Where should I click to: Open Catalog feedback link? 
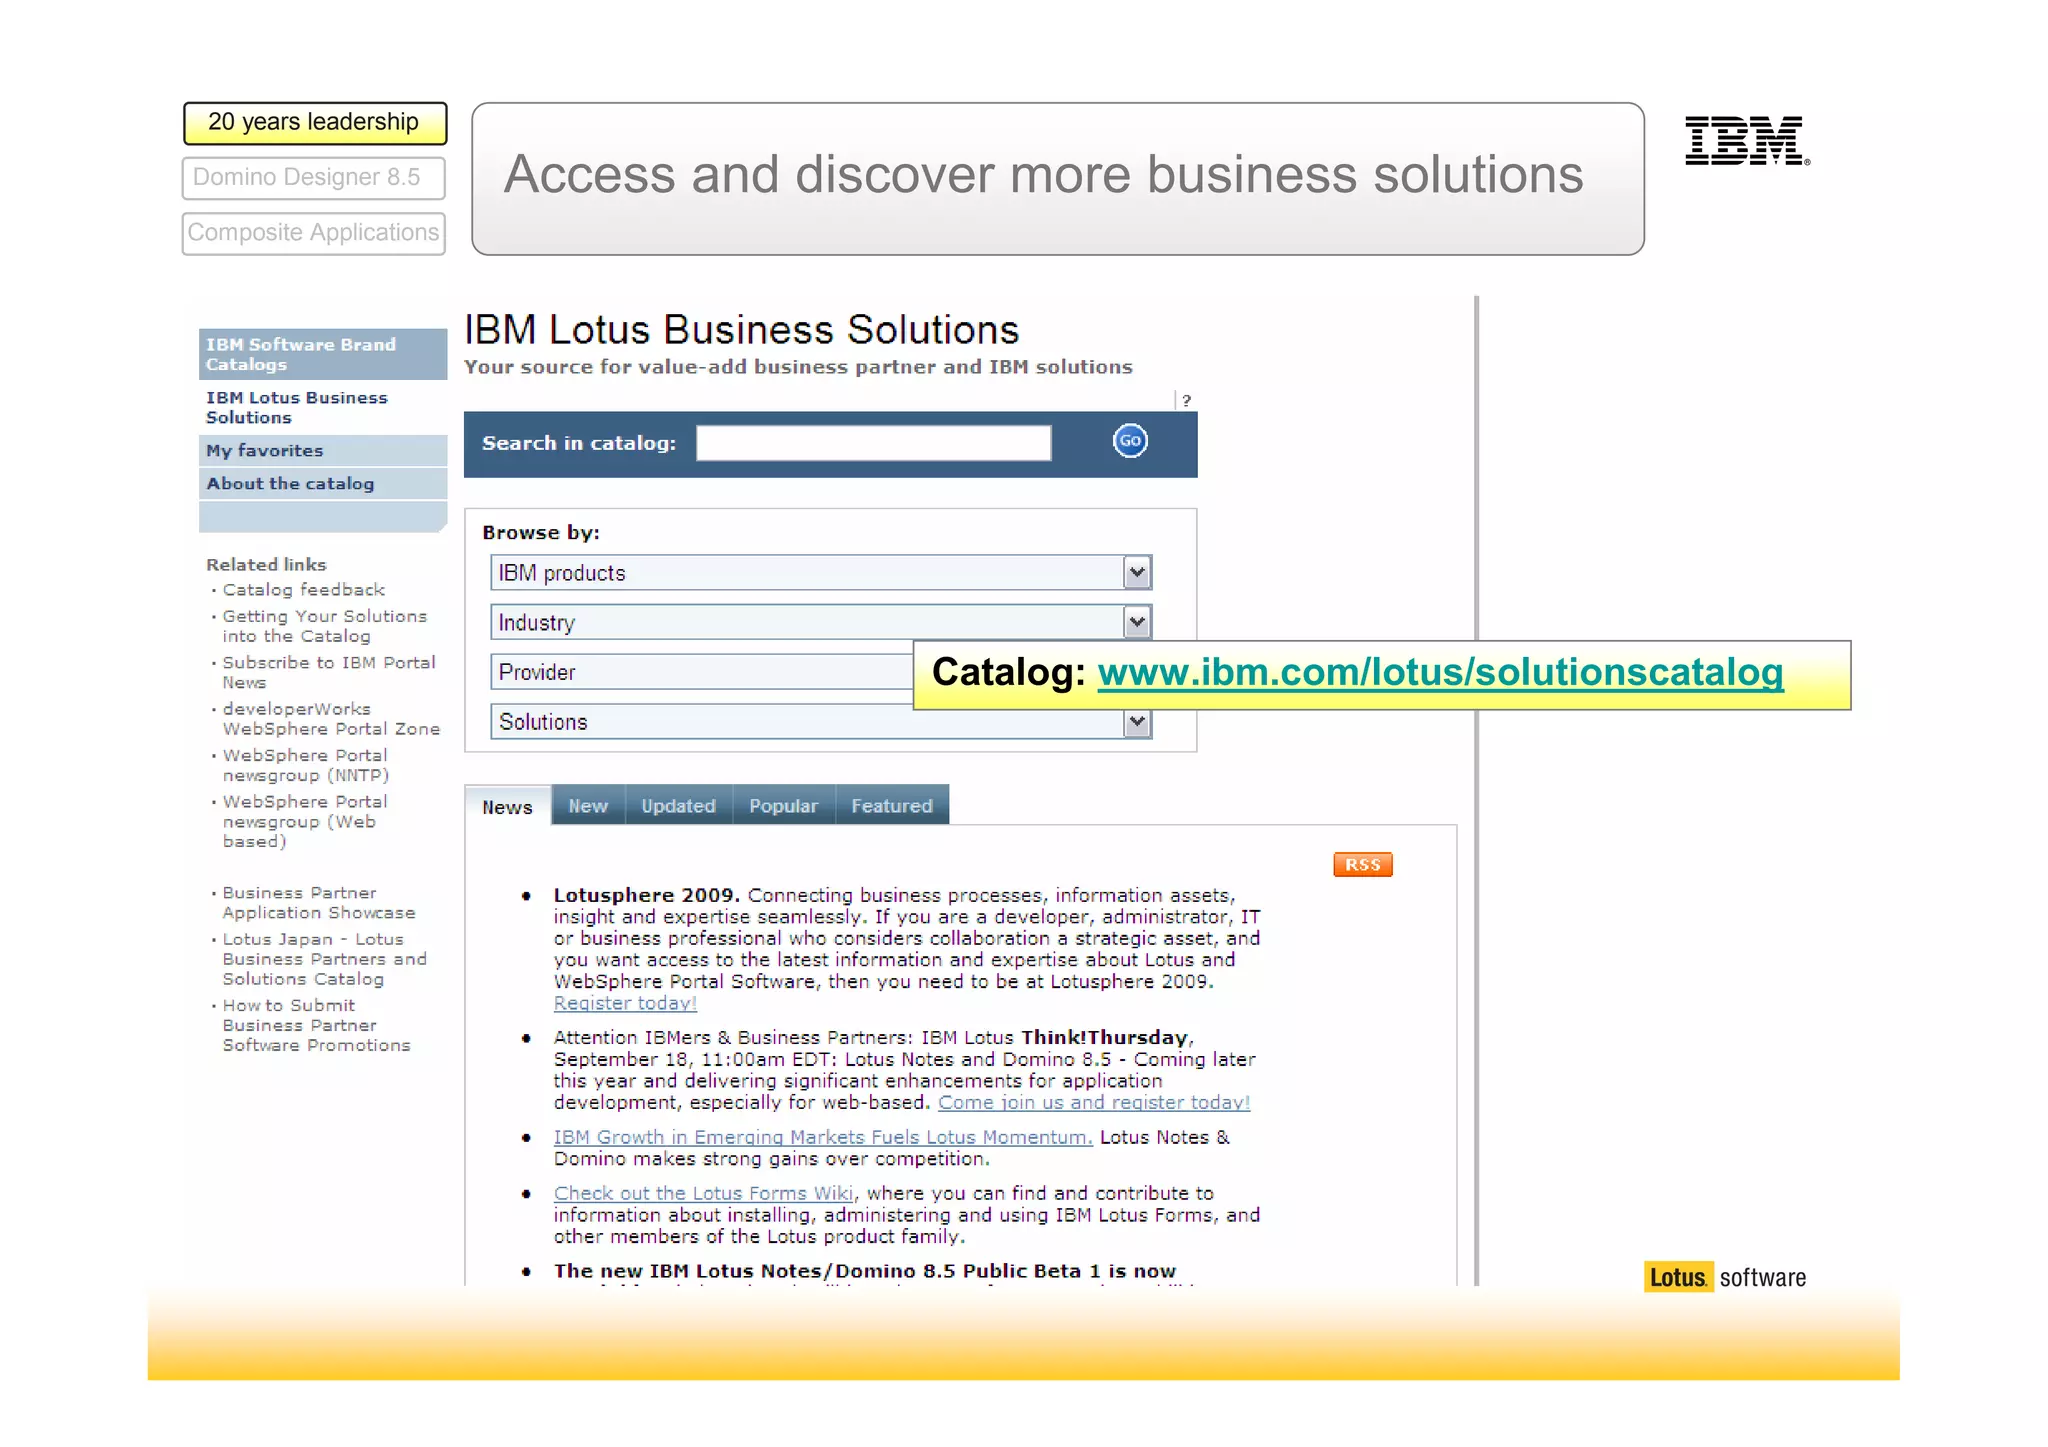pos(303,590)
